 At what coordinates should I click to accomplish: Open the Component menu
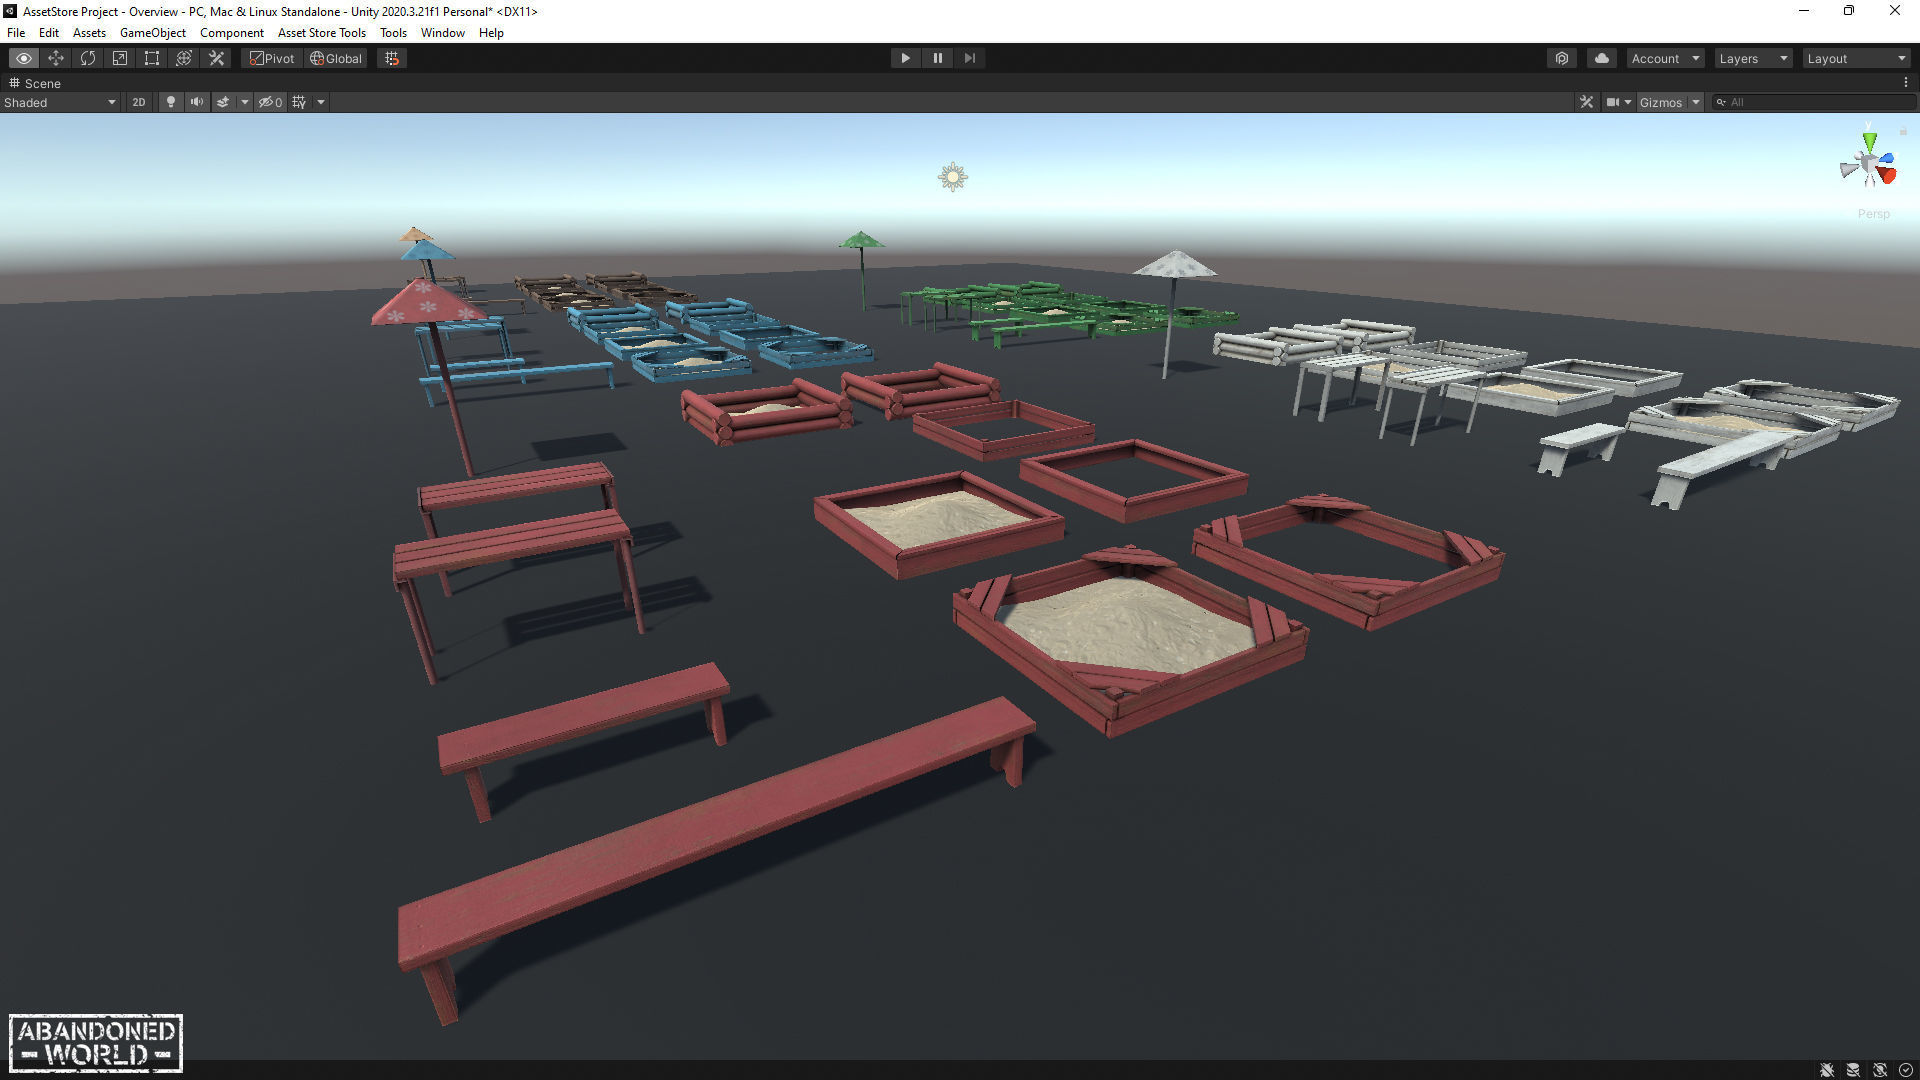[x=232, y=32]
